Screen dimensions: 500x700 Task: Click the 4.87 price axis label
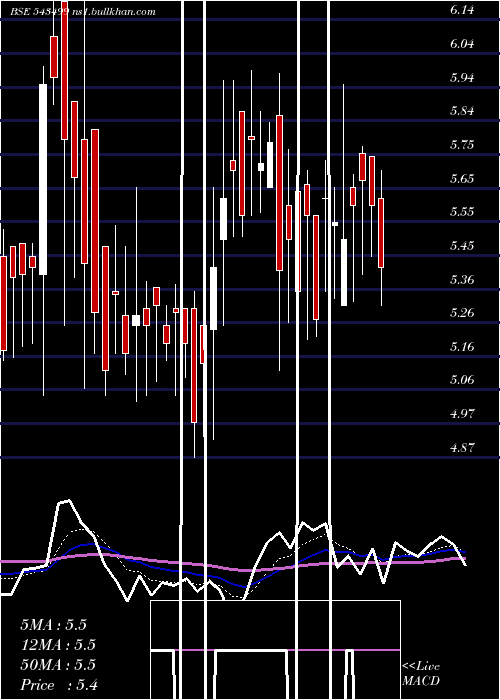click(462, 447)
